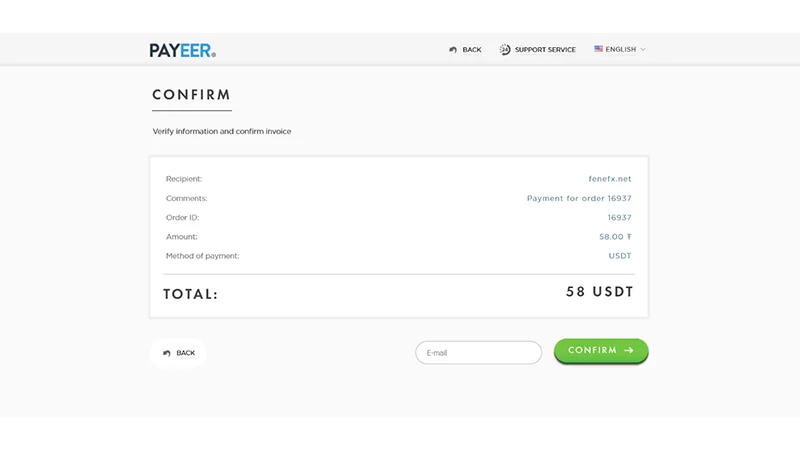Click the arrow icon beside the bottom BACK
800x450 pixels.
coord(167,353)
